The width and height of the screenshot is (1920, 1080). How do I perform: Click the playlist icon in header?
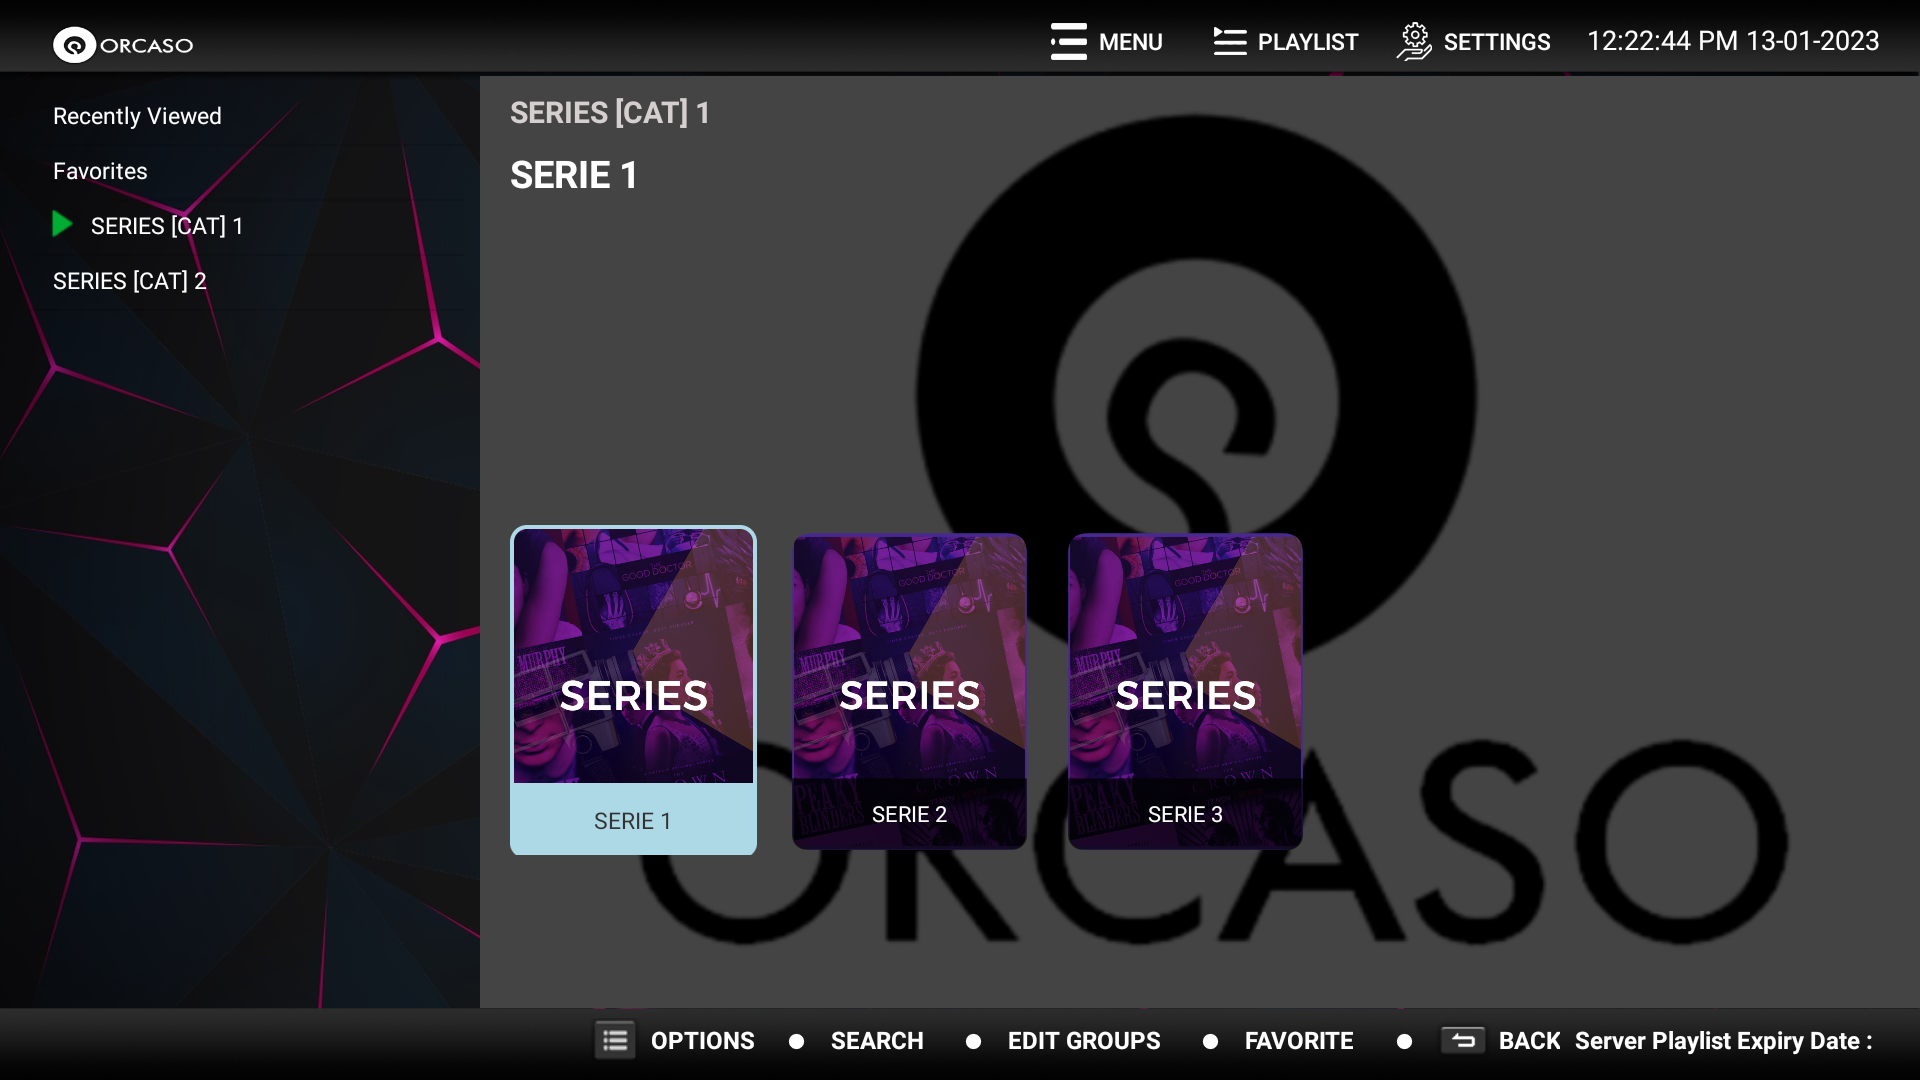[1229, 41]
